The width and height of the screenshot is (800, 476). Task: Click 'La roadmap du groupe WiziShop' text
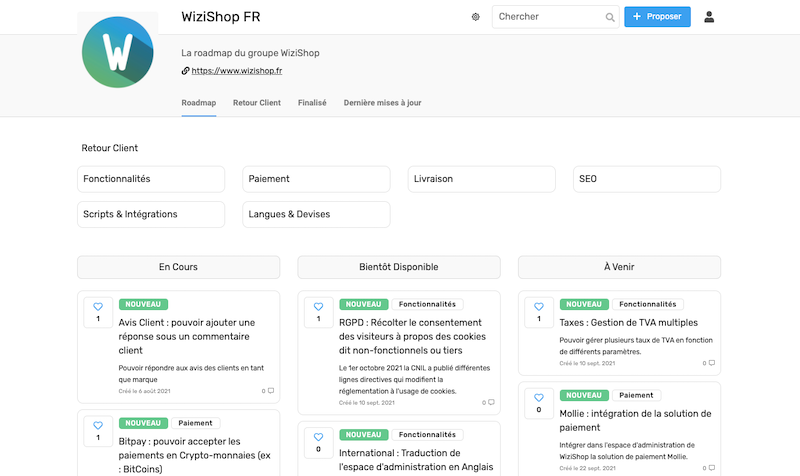click(251, 53)
